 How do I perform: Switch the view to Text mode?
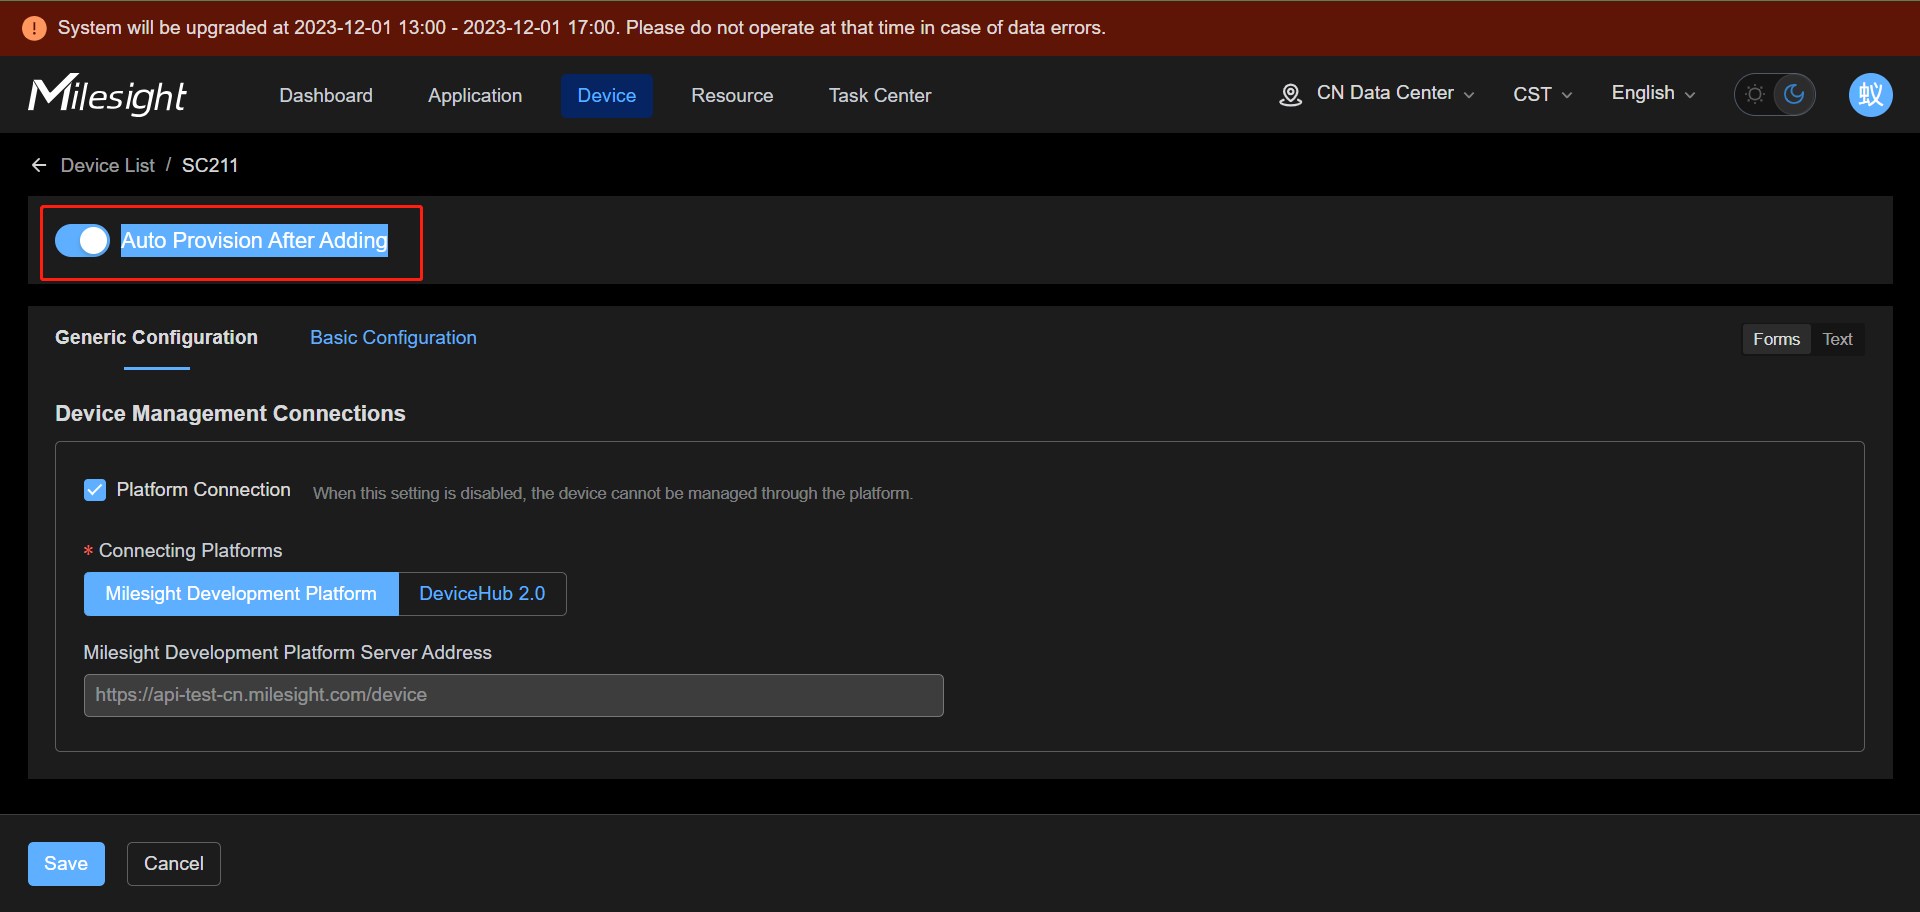click(1837, 339)
